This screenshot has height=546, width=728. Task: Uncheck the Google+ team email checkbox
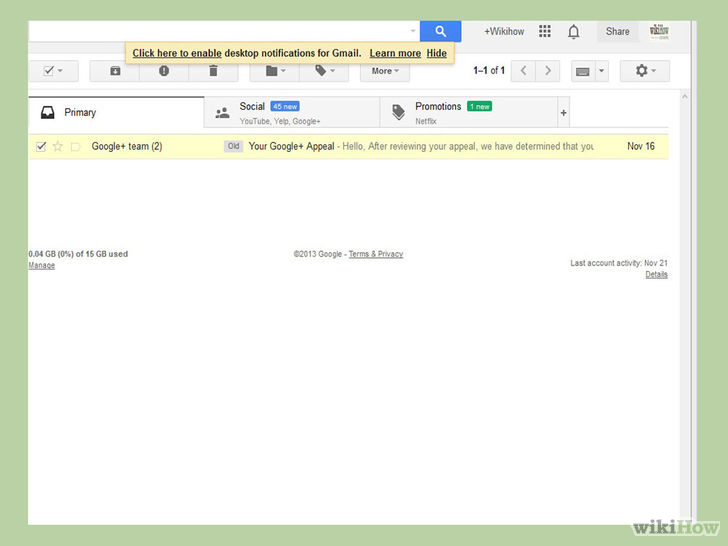coord(41,147)
